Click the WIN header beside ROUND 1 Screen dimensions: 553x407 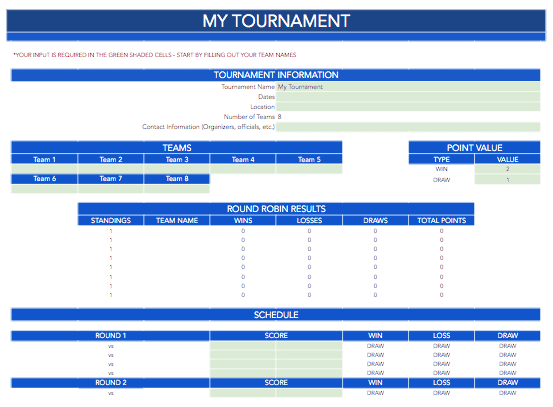(x=375, y=336)
